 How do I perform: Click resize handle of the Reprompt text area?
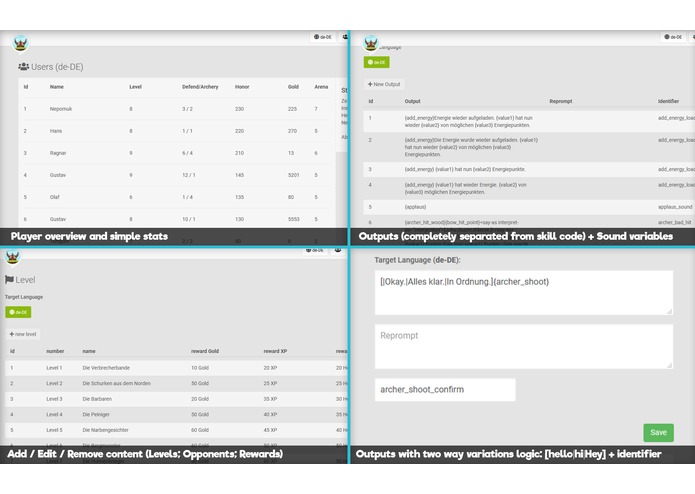coord(669,365)
